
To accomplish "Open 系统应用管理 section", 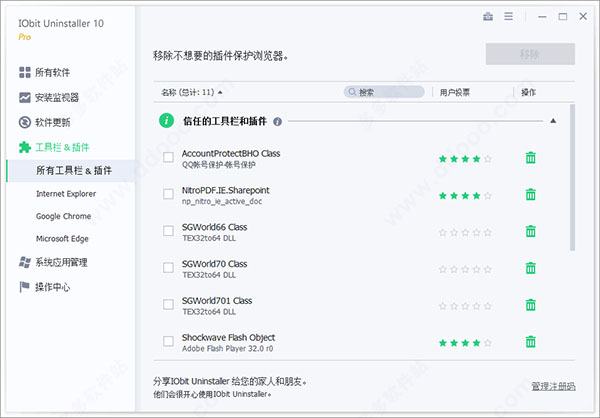I will pyautogui.click(x=61, y=262).
